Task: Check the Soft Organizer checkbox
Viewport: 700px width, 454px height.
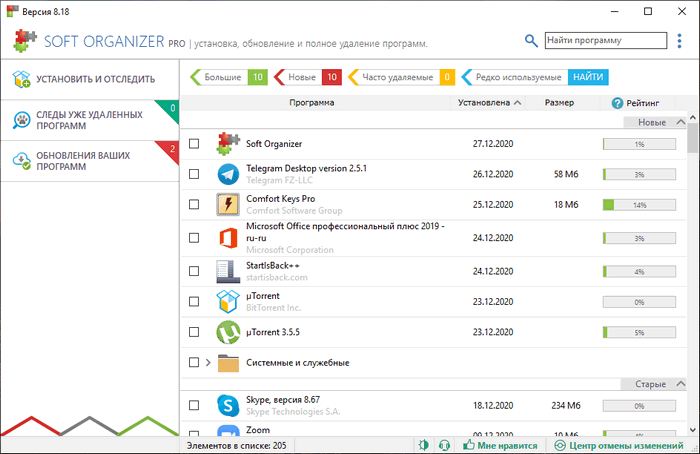Action: (x=194, y=144)
